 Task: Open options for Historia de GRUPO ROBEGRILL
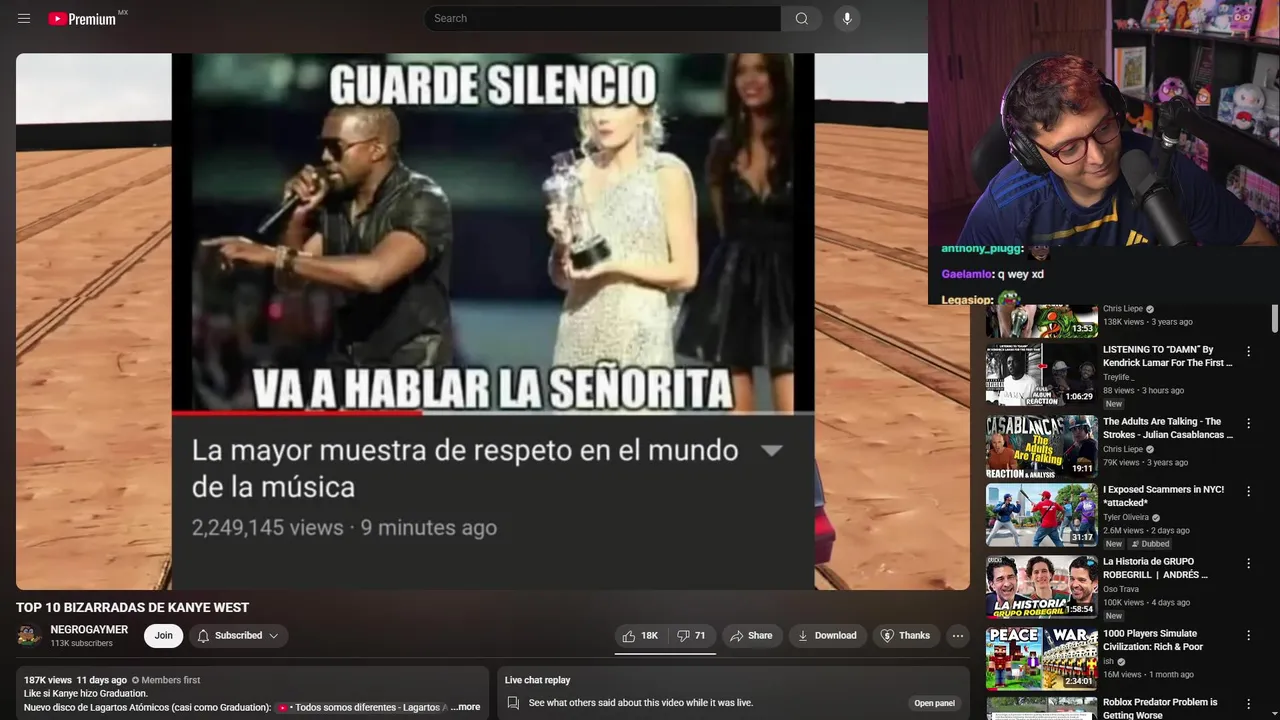1248,564
